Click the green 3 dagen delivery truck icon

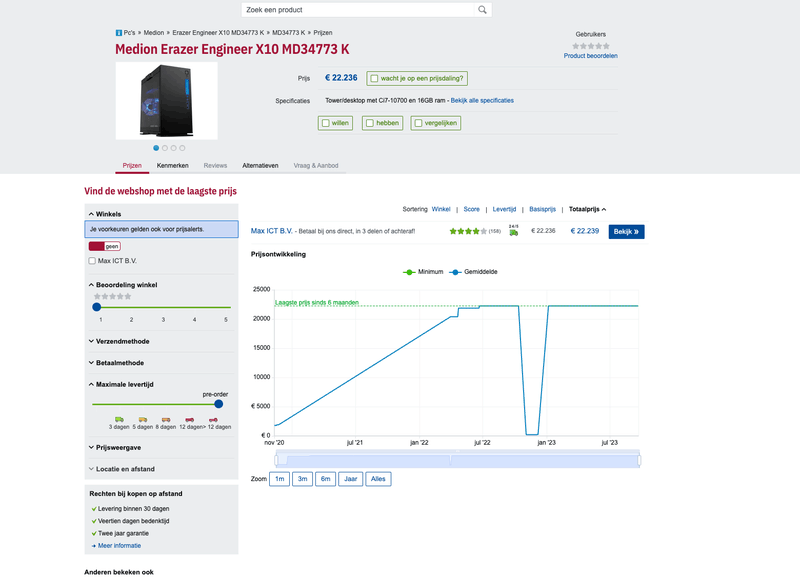[x=119, y=419]
